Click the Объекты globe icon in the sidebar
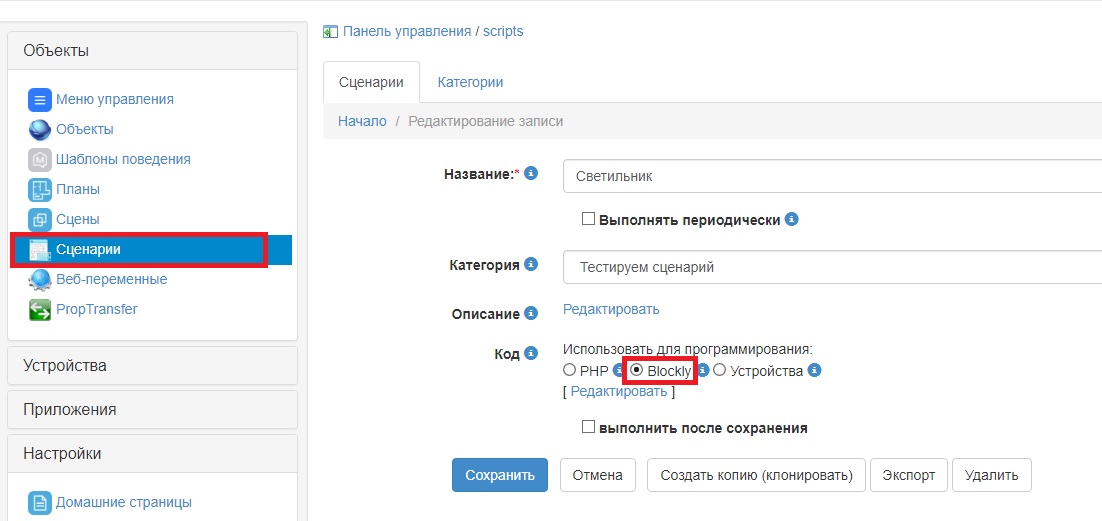Viewport: 1102px width, 521px height. (x=40, y=130)
